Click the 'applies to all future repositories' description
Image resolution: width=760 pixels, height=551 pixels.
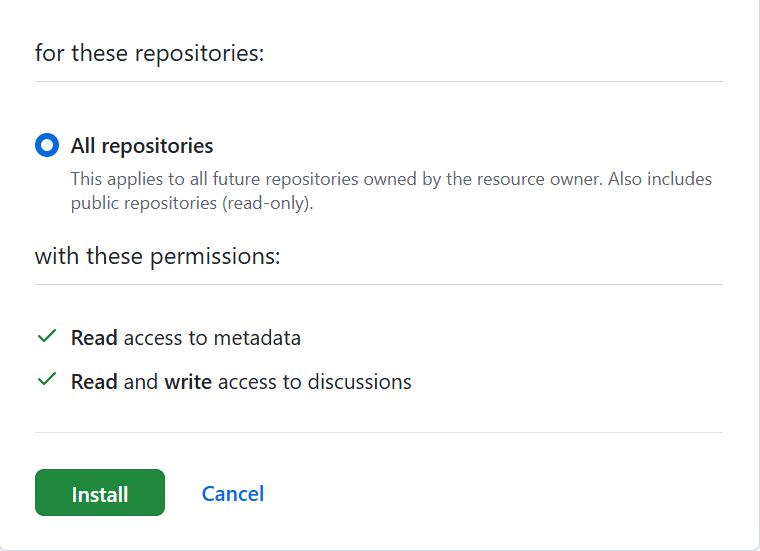(390, 180)
